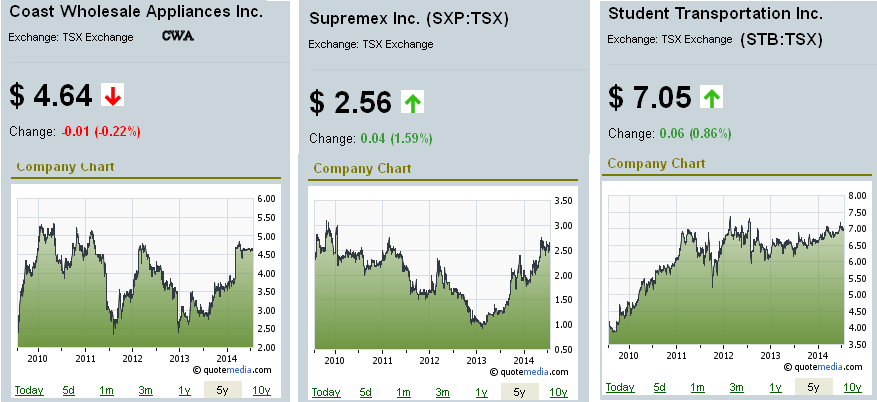877x402 pixels.
Task: Open 10y view for Supremex chart
Action: 559,392
